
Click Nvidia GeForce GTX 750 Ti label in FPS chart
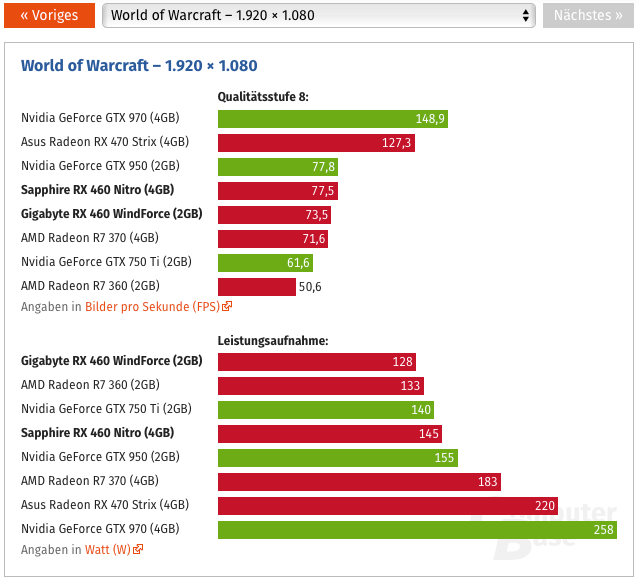106,262
